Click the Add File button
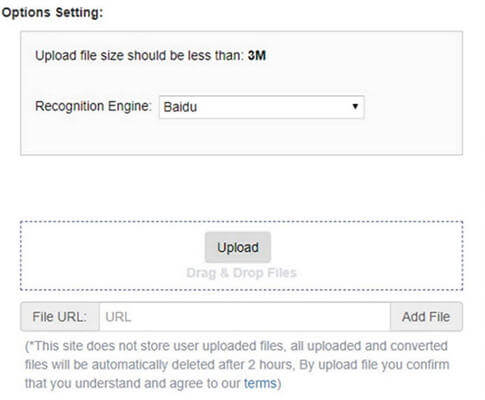The image size is (485, 400). pyautogui.click(x=426, y=317)
